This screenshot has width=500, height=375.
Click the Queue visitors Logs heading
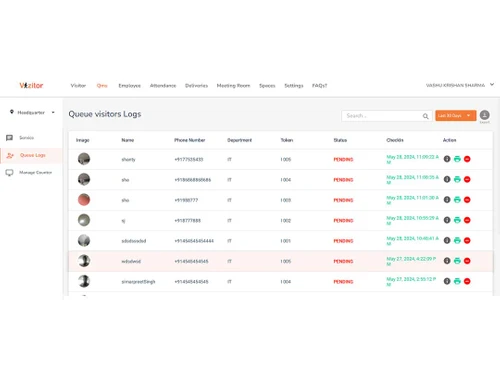point(105,114)
